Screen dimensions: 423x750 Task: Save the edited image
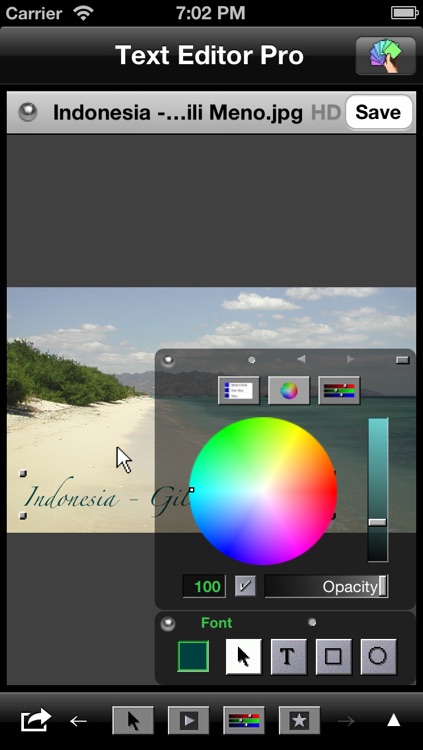(x=378, y=112)
